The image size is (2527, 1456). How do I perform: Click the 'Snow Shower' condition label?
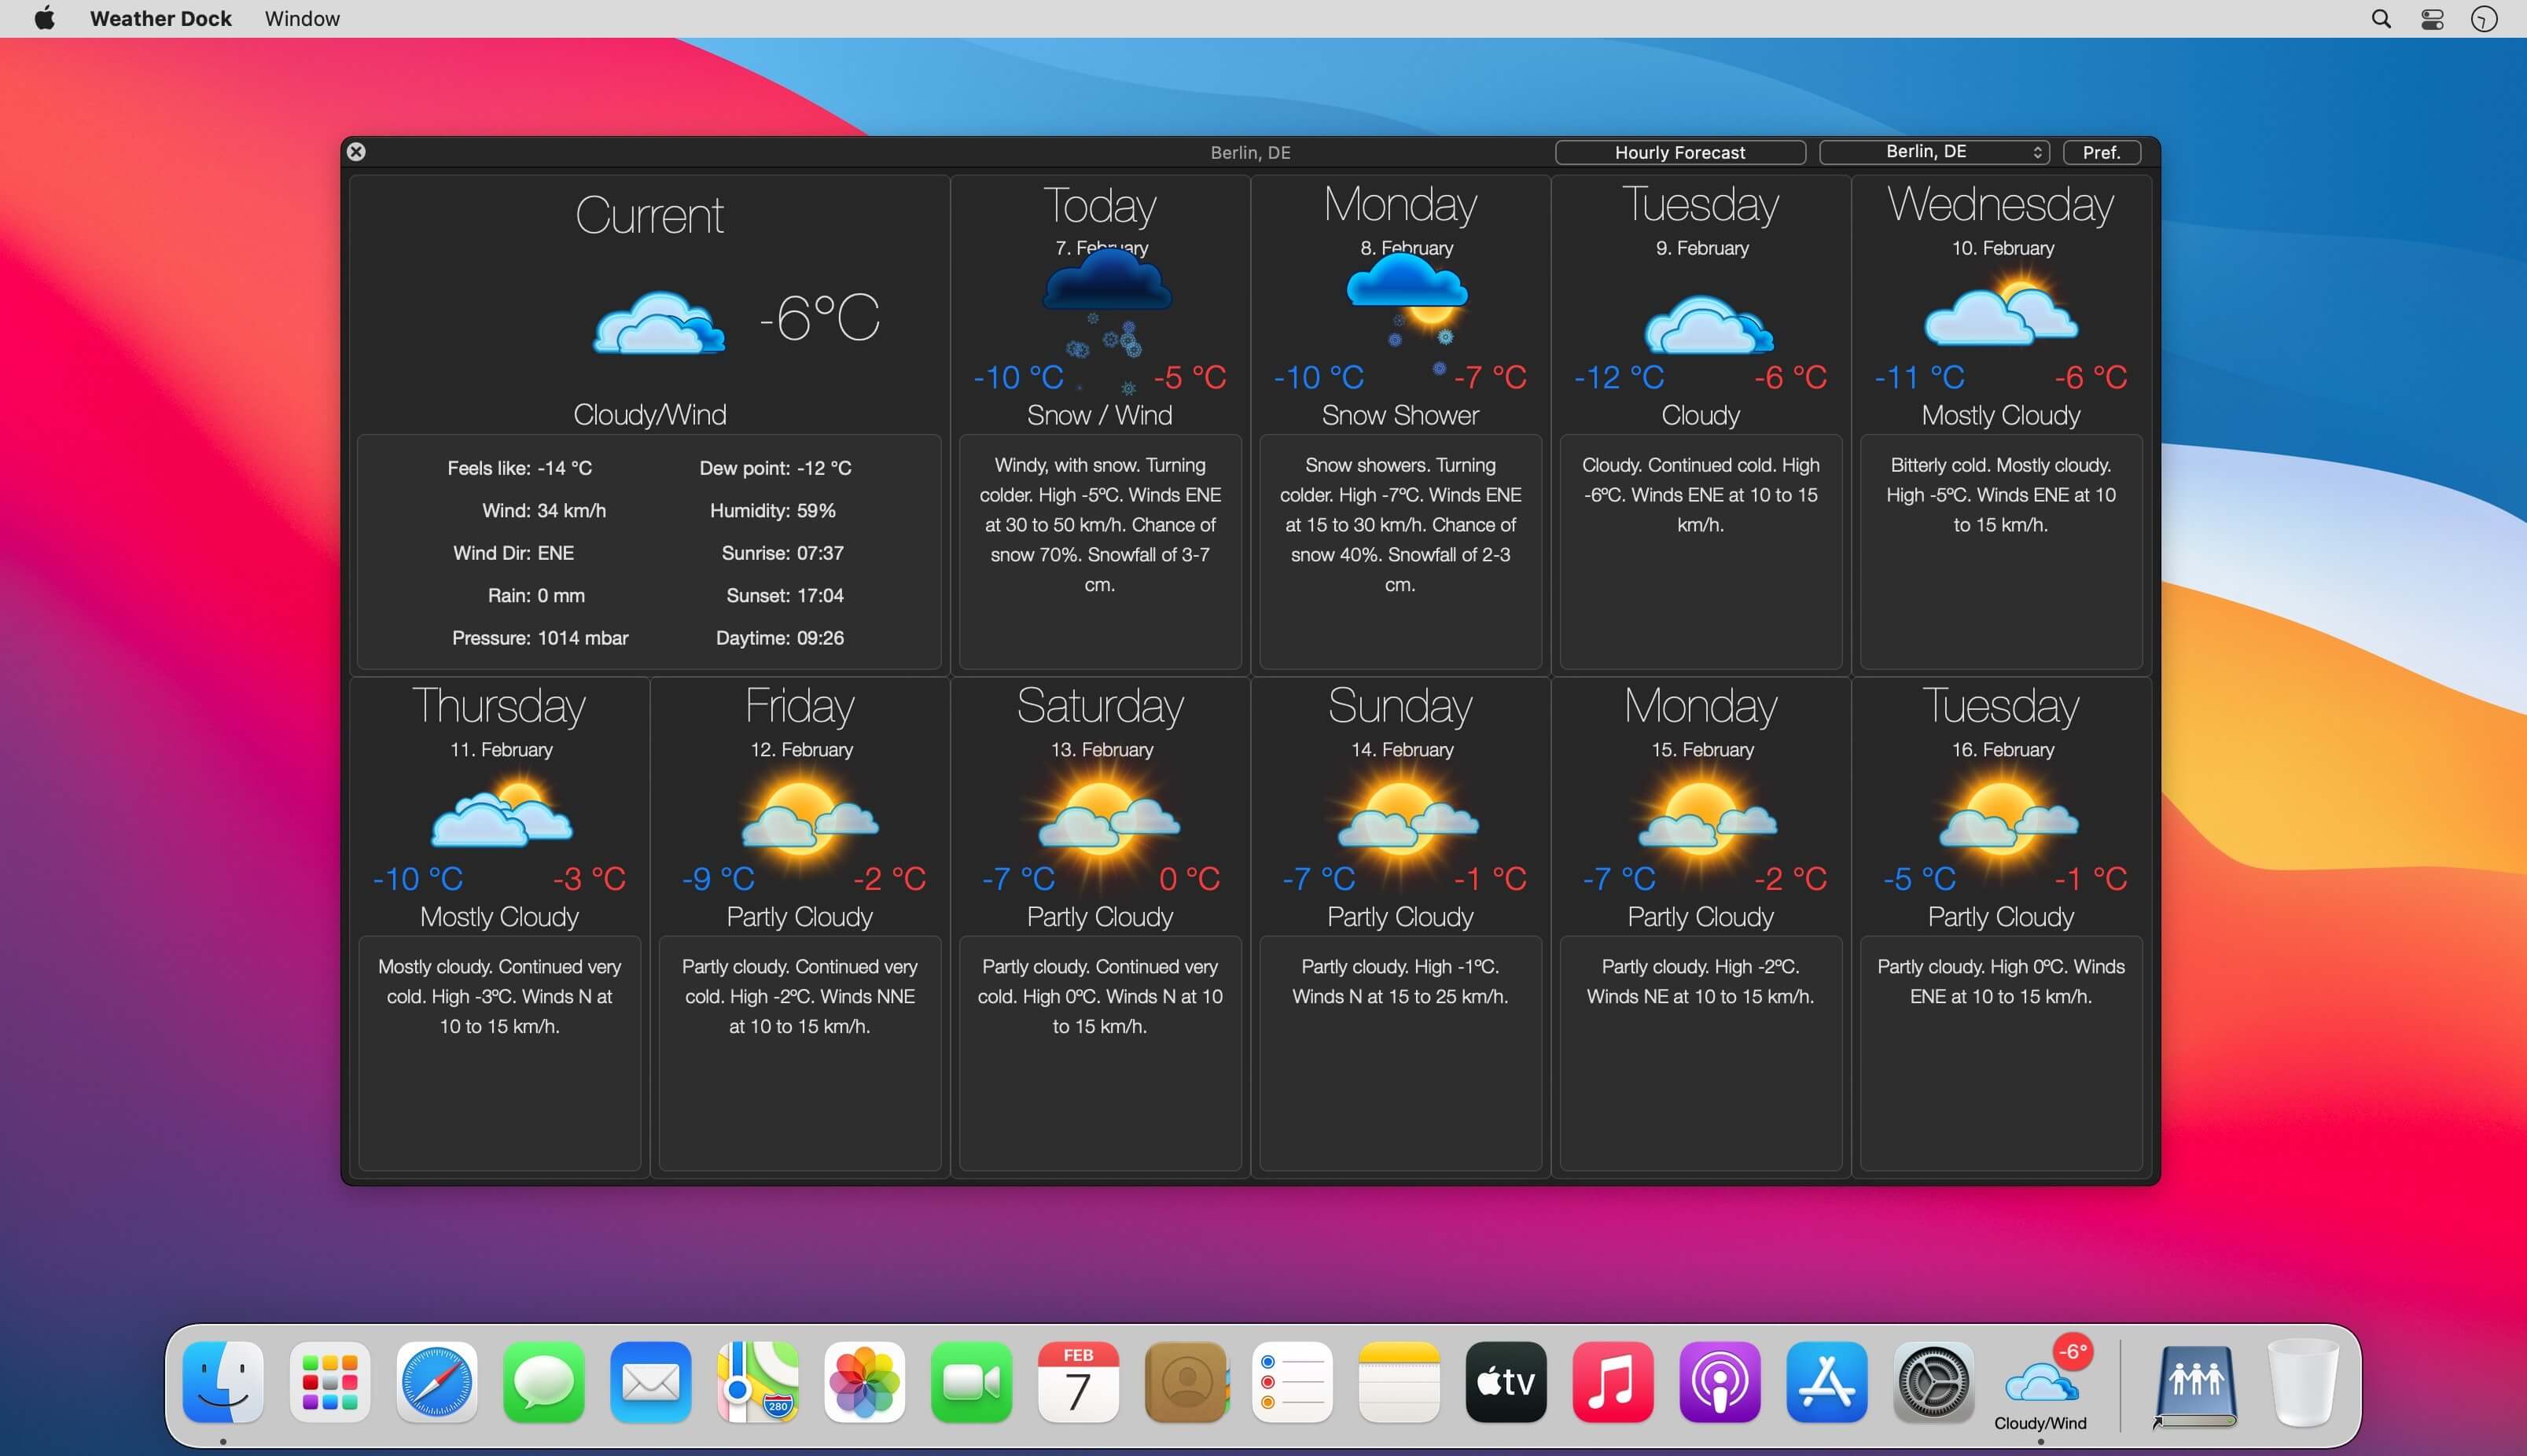point(1400,415)
